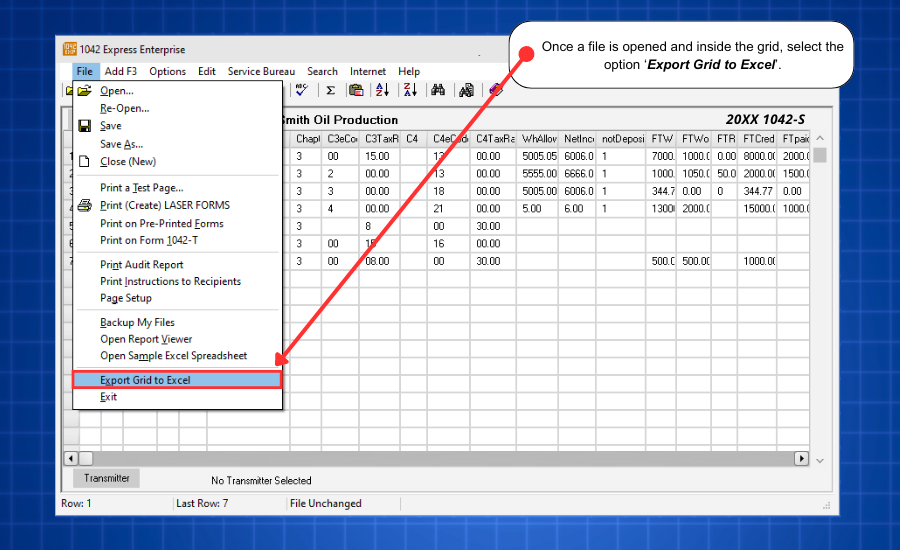
Task: Open the Service Bureau menu
Action: coord(261,71)
